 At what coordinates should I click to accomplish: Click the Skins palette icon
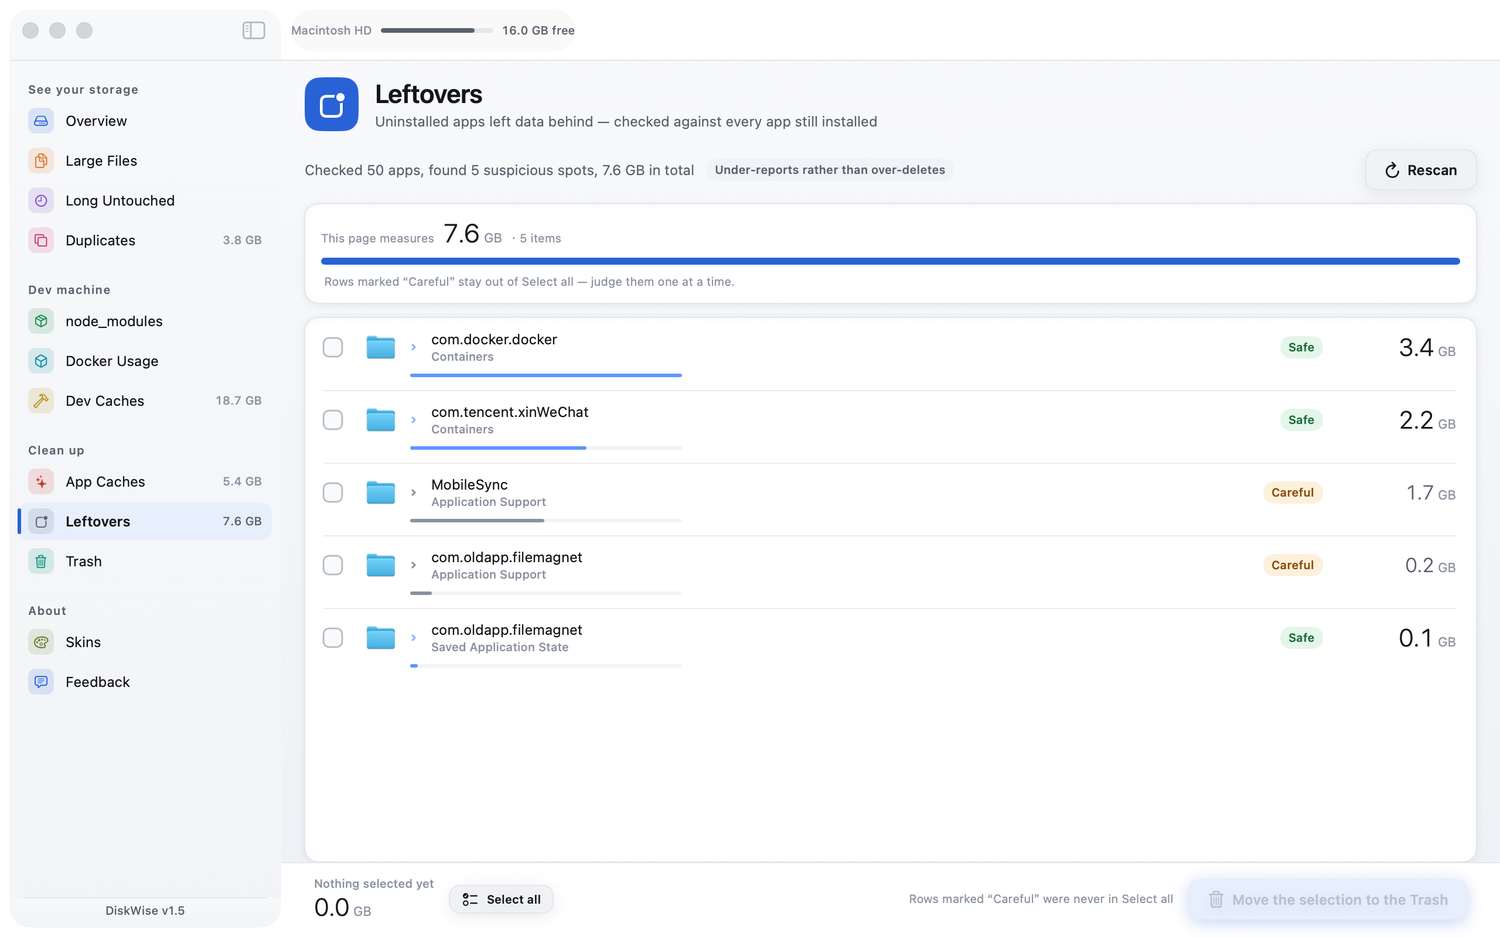click(41, 642)
